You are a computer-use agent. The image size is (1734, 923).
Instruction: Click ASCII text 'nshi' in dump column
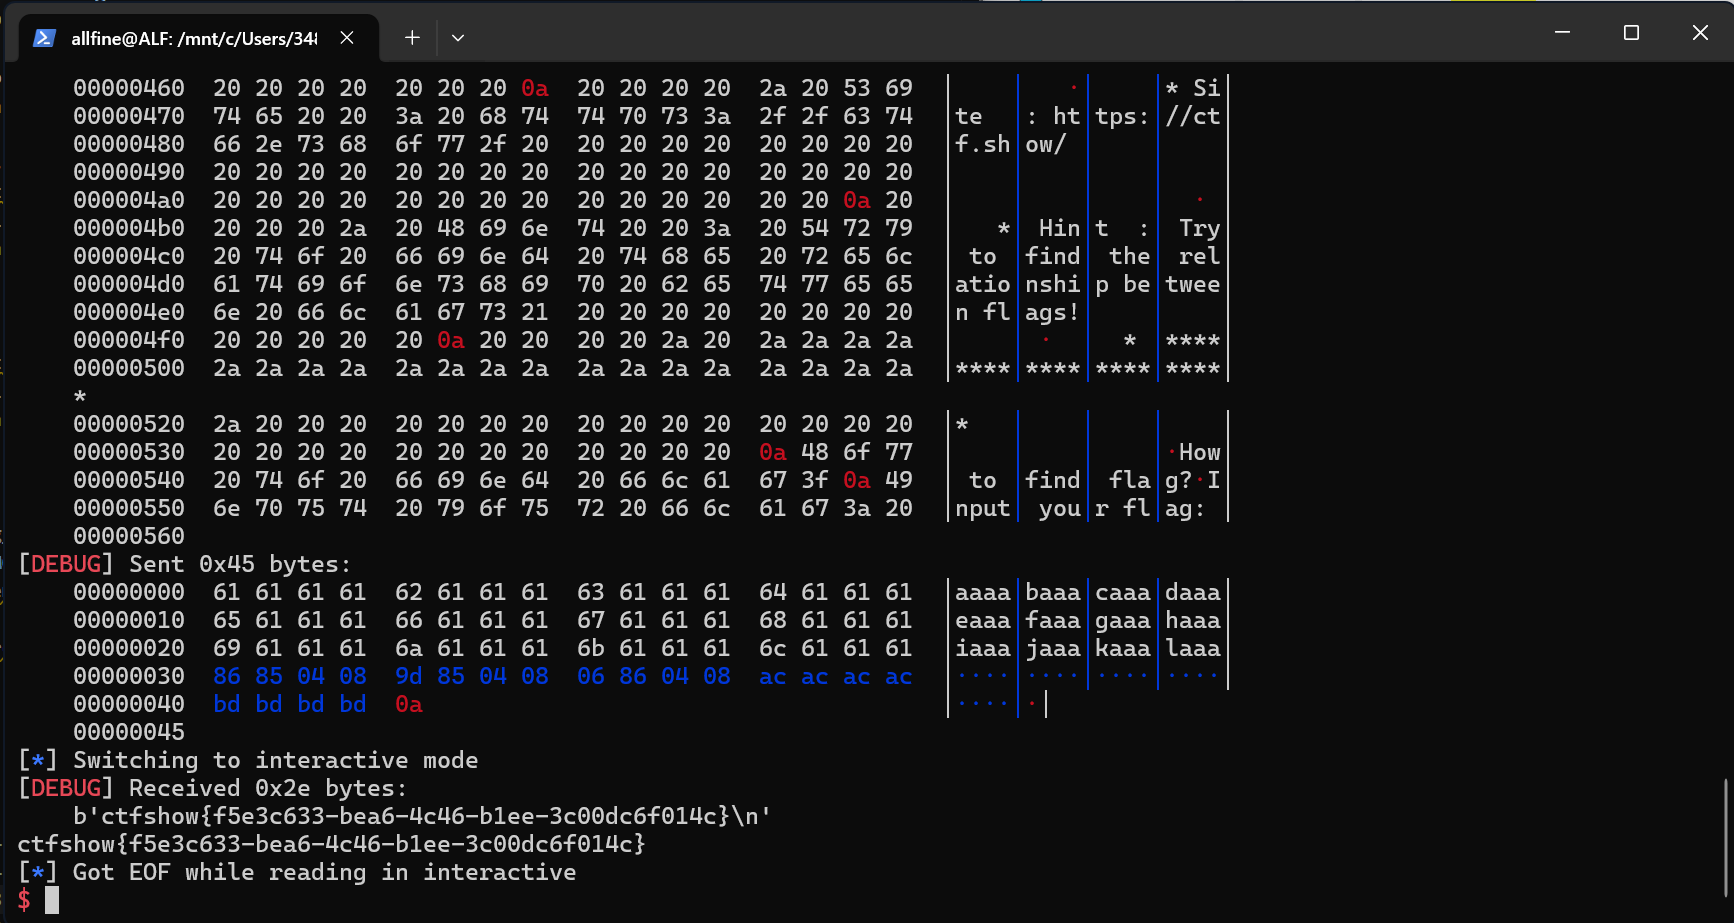coord(1053,284)
